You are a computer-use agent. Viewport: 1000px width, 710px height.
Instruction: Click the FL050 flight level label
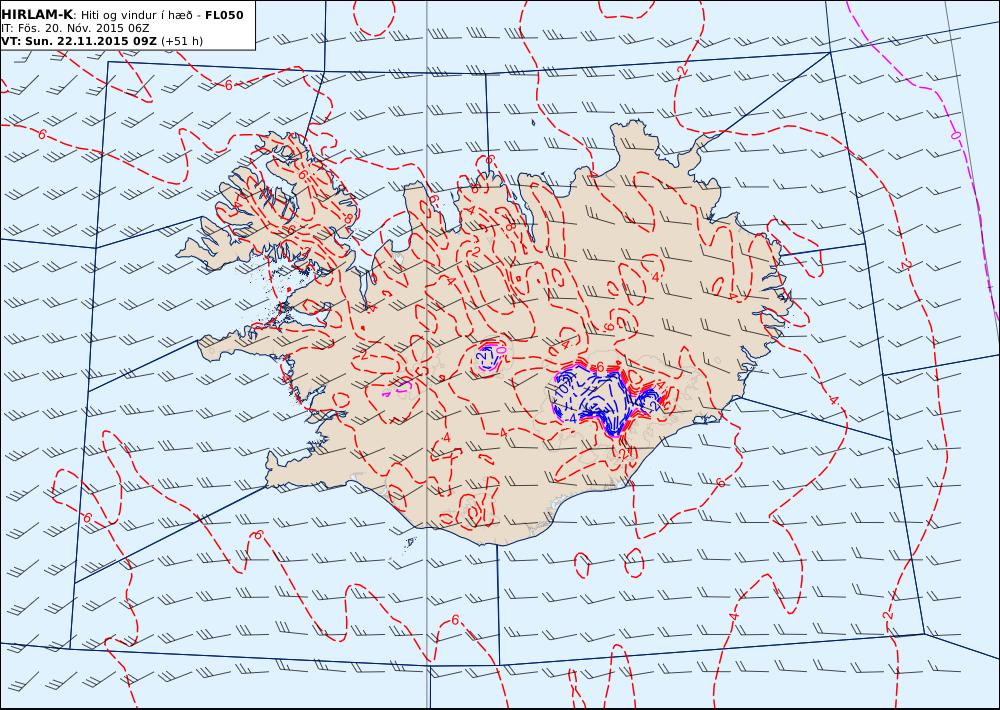pos(224,15)
